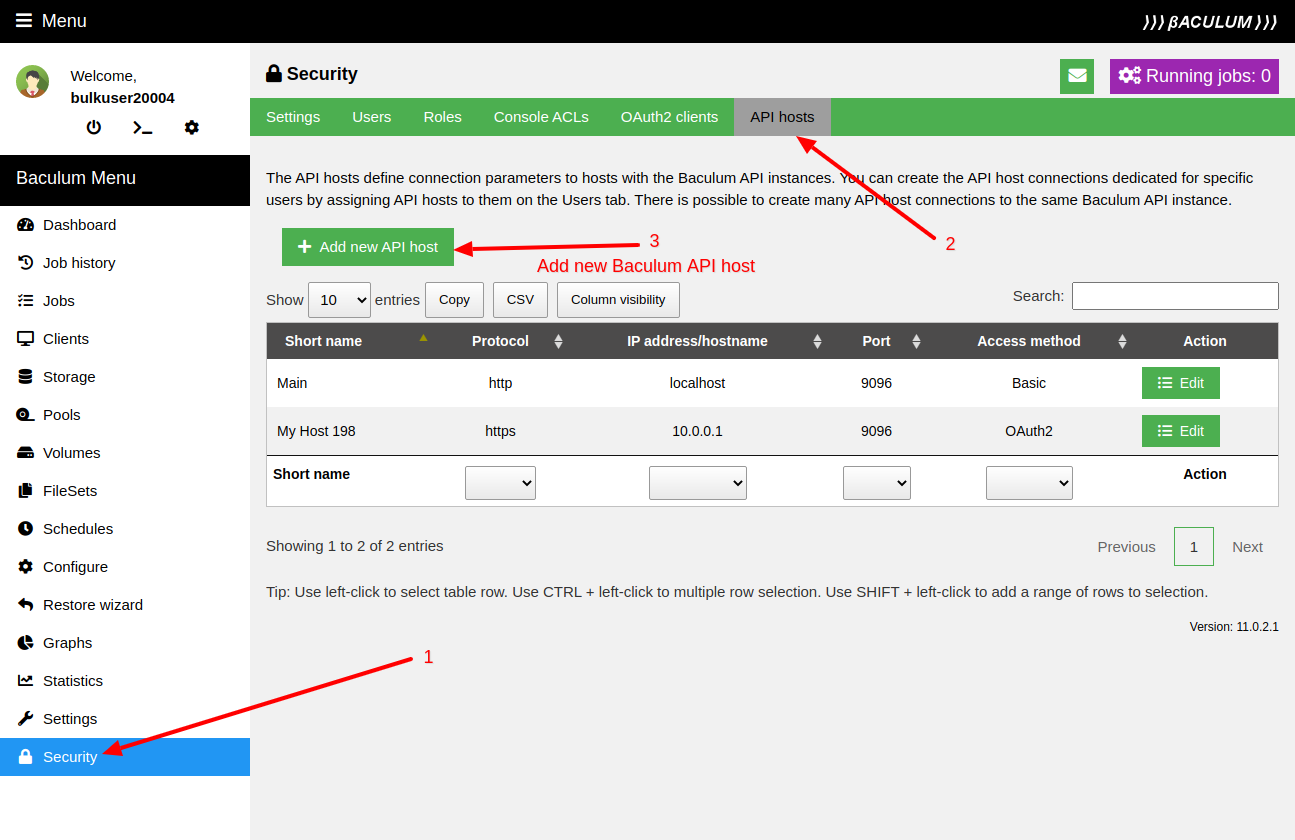Click the 'OAuth2' access method cell

[x=1029, y=431]
